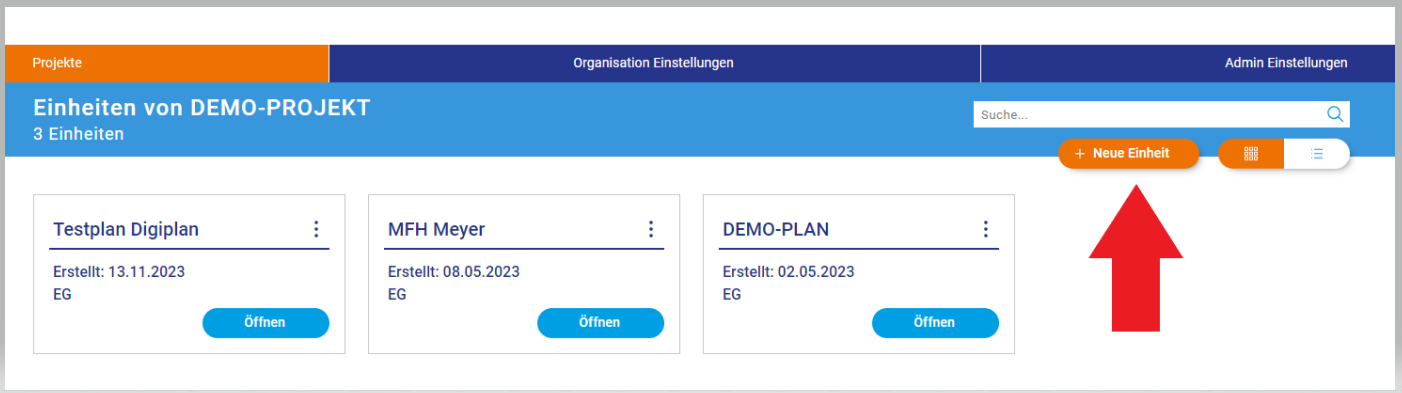This screenshot has height=393, width=1402.
Task: Open the Organisation Einstellungen tab
Action: 654,63
